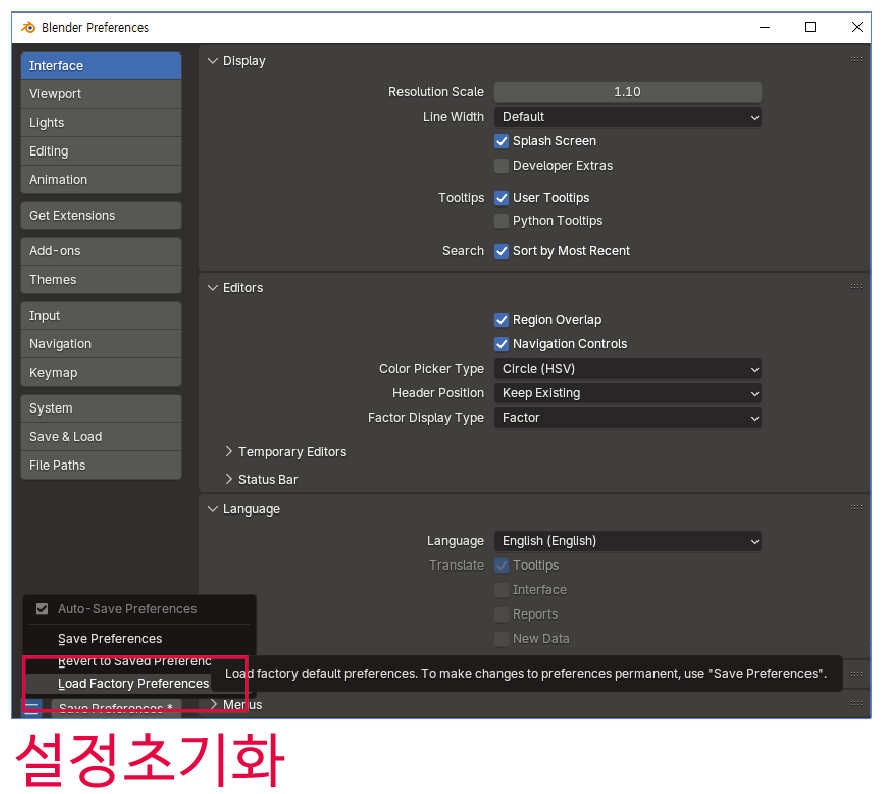Collapse the Language panel
The height and width of the screenshot is (794, 884).
(213, 509)
